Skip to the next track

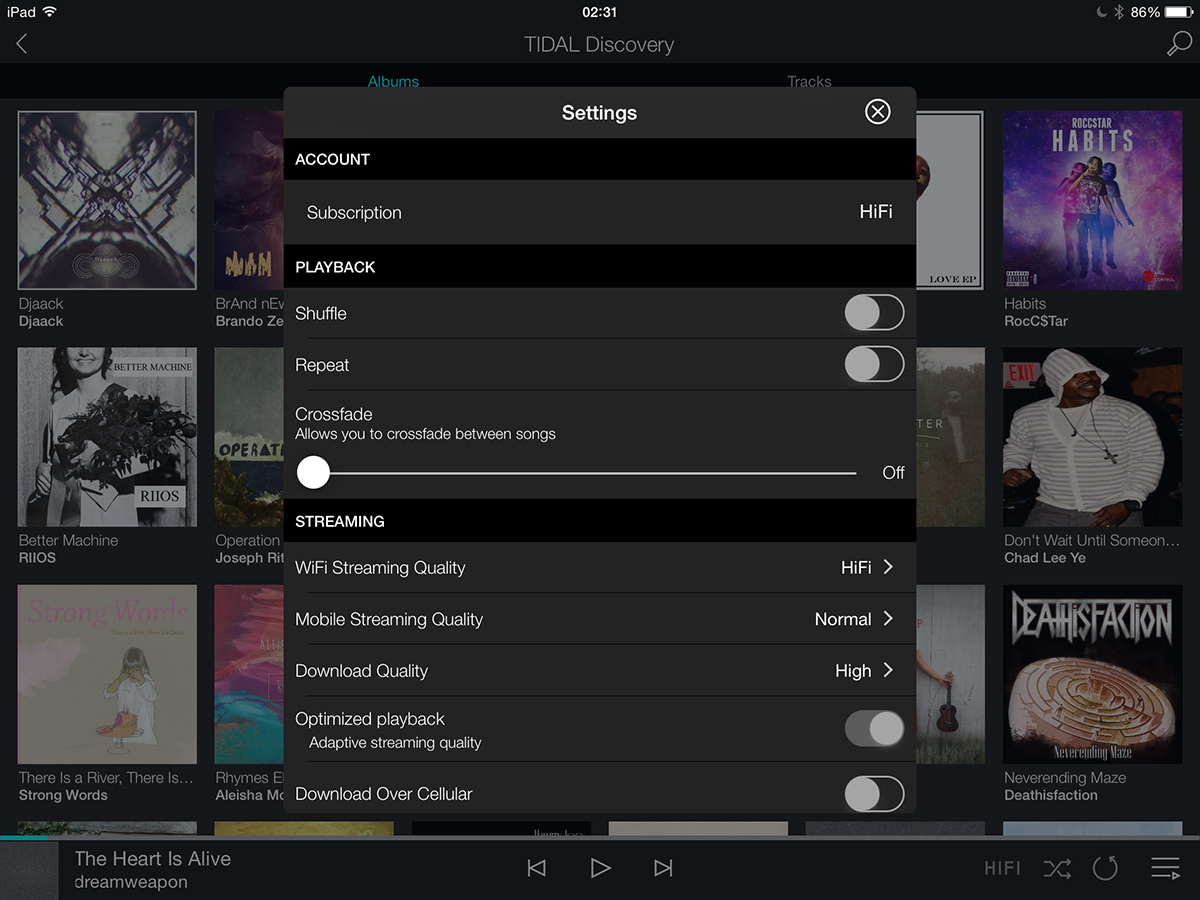[x=663, y=868]
